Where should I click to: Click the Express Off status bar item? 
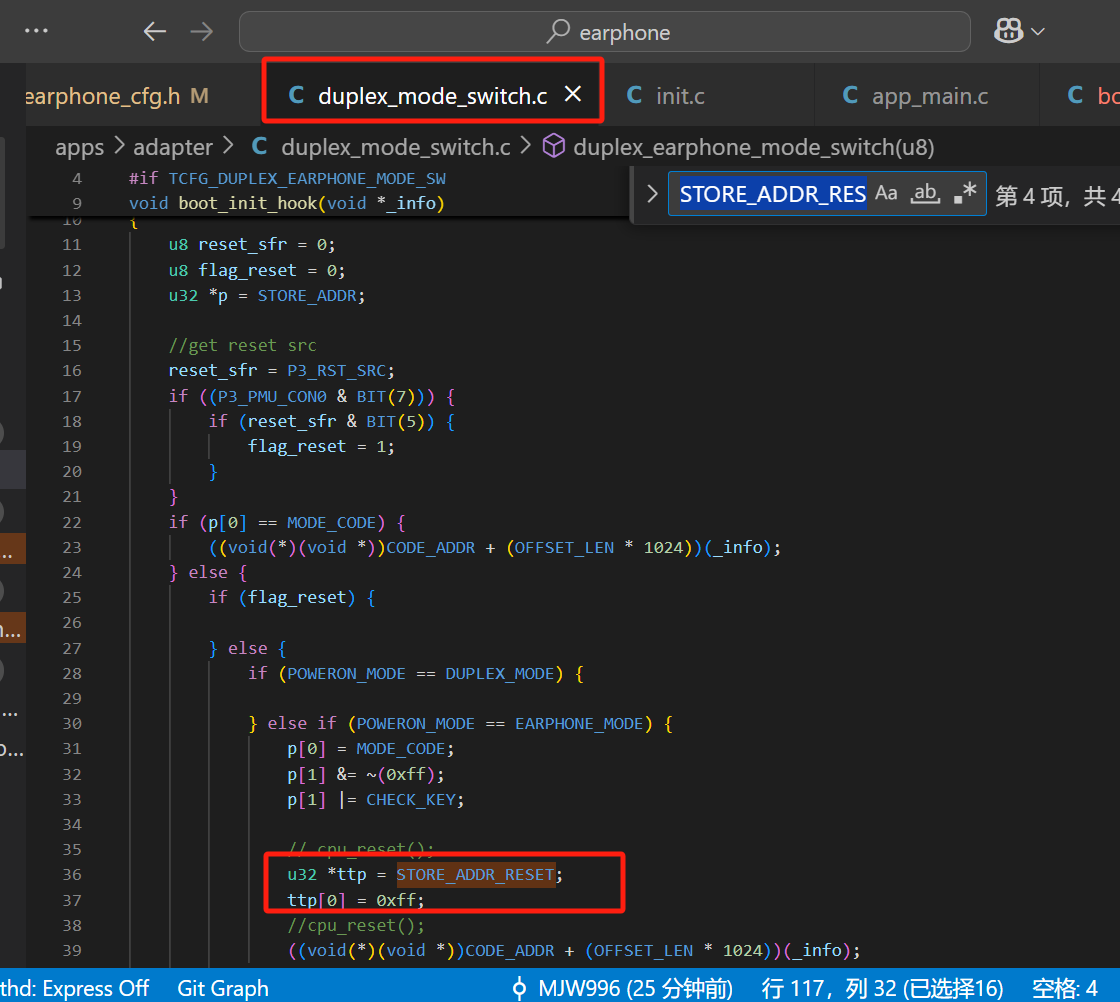74,988
